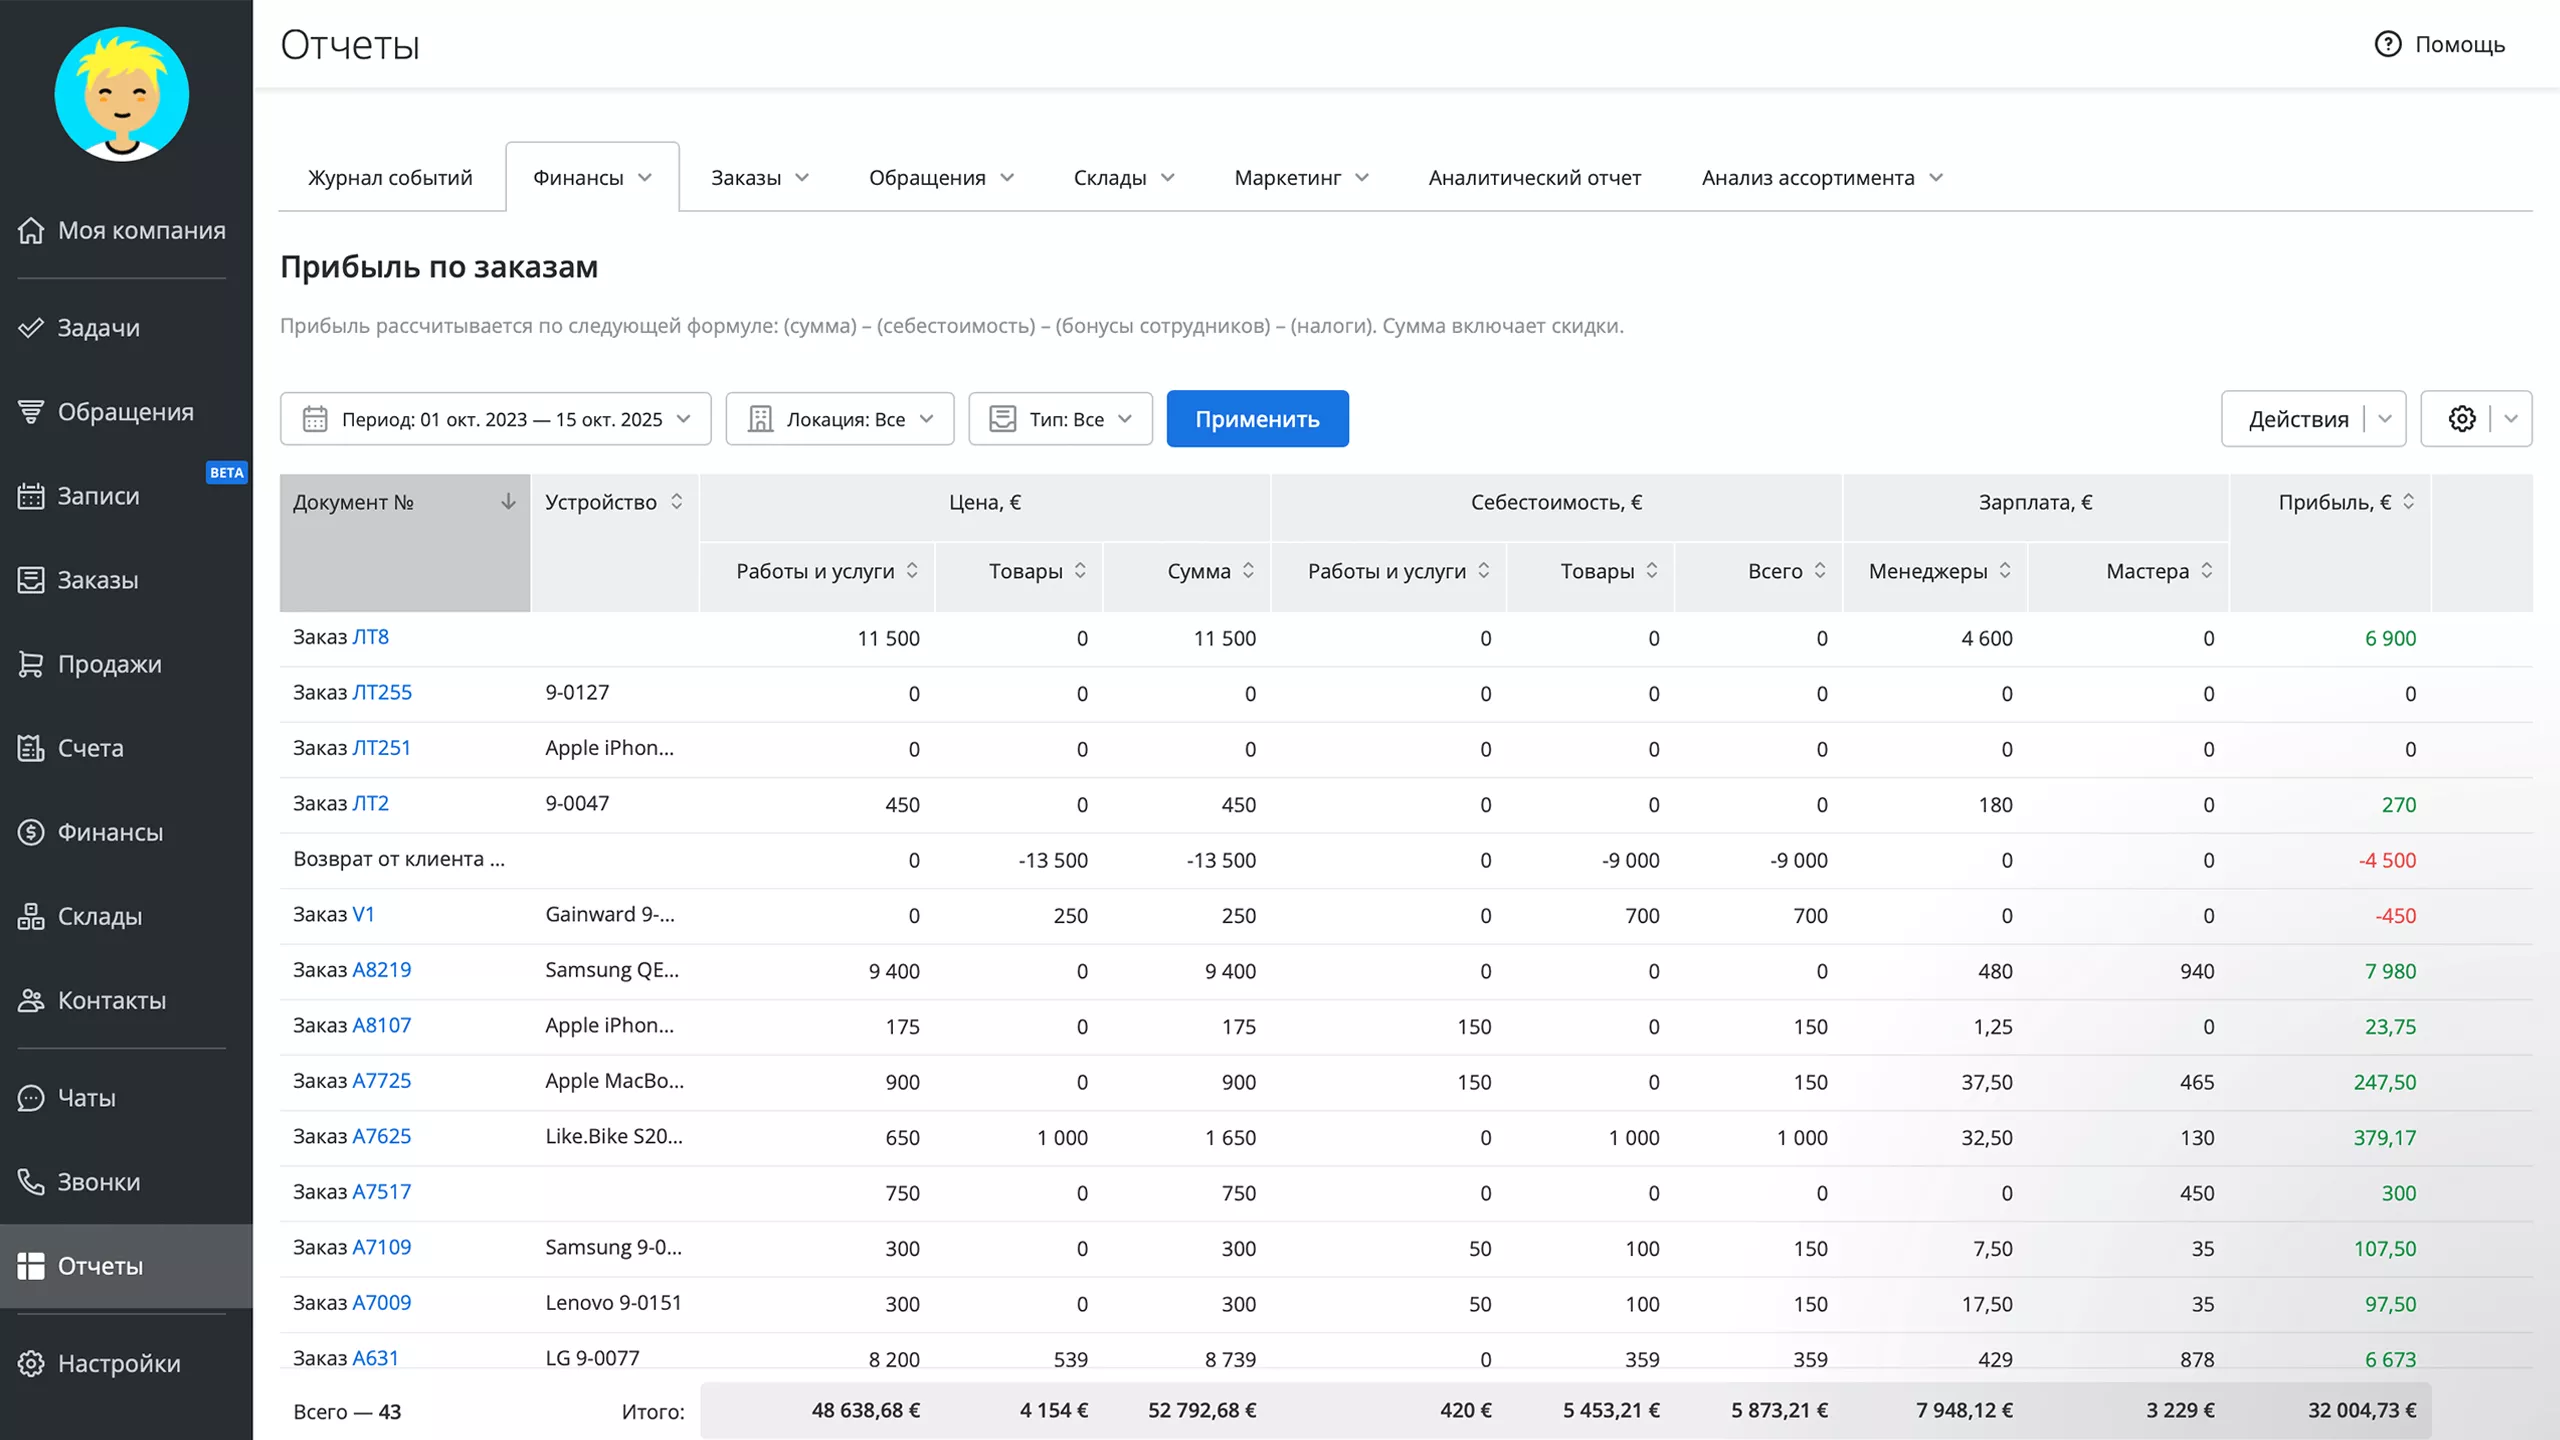Image resolution: width=2560 pixels, height=1440 pixels.
Task: Click the Tasks checkmark icon in sidebar
Action: click(x=31, y=328)
